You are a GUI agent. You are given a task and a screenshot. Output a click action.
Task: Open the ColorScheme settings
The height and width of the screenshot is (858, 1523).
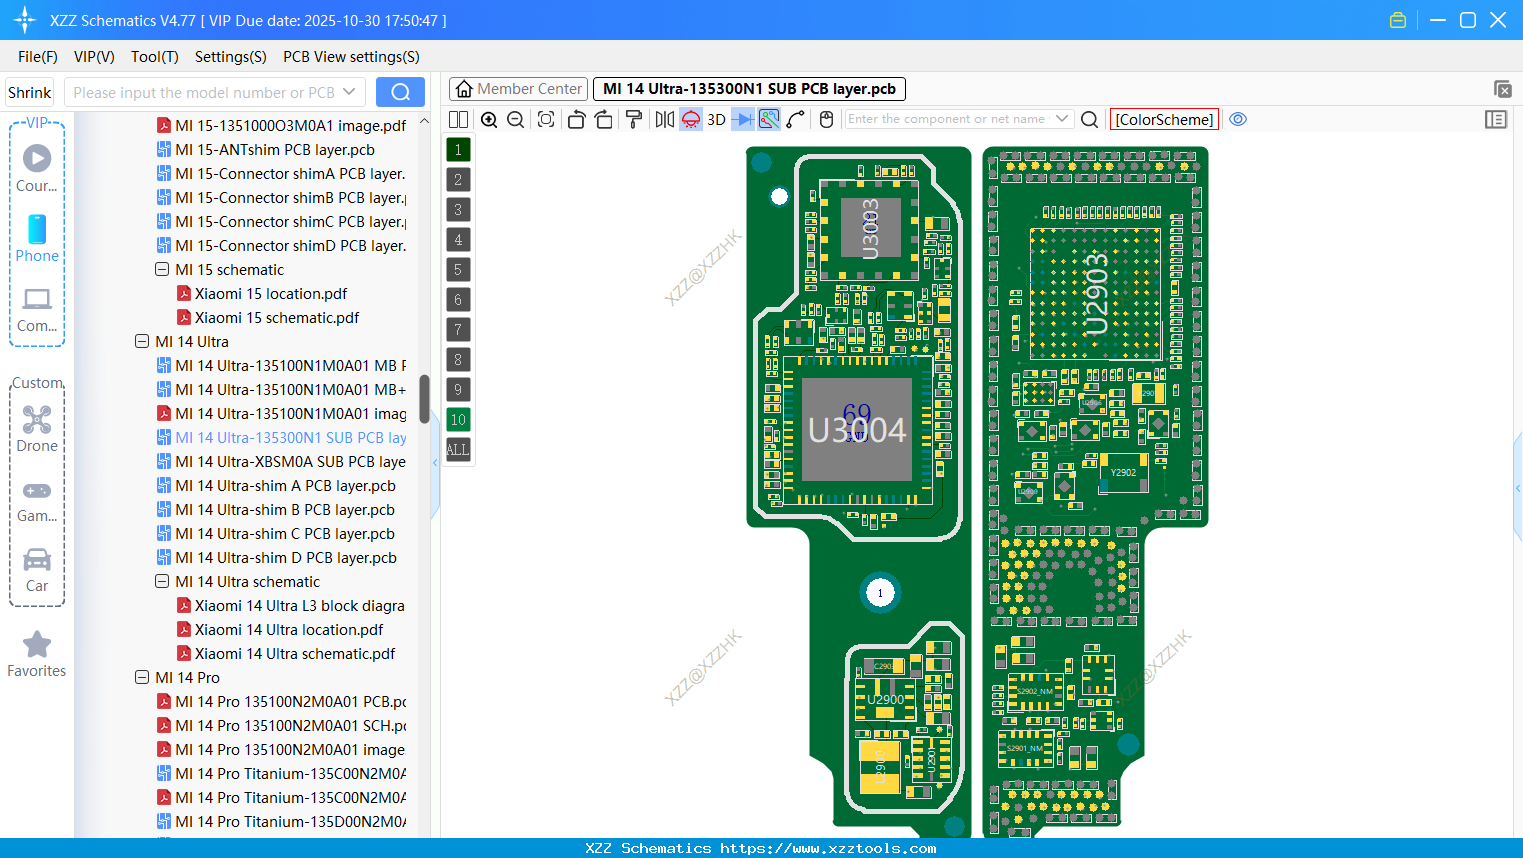coord(1163,119)
